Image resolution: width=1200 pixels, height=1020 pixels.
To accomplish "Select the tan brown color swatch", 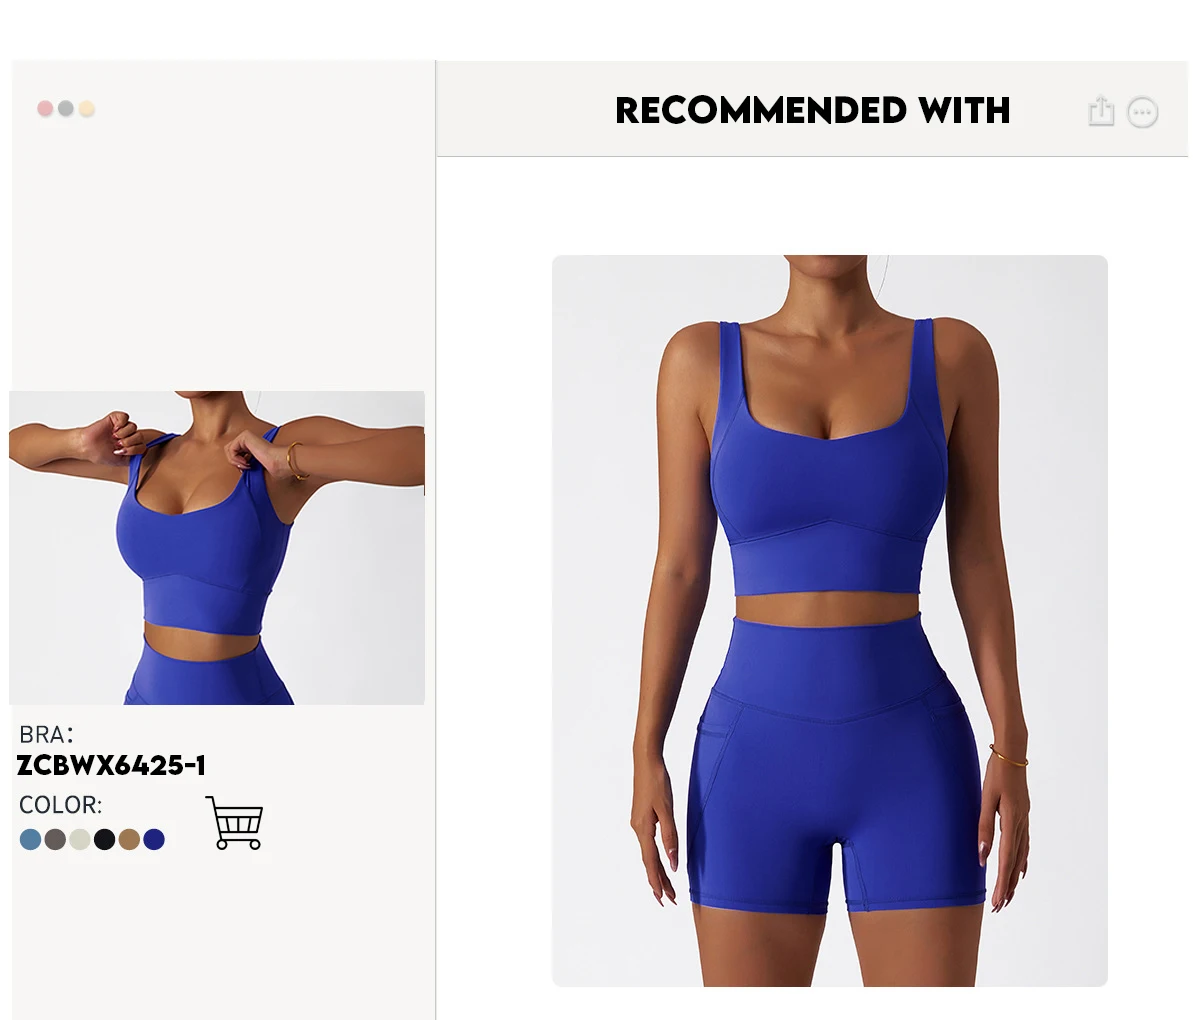I will point(129,839).
